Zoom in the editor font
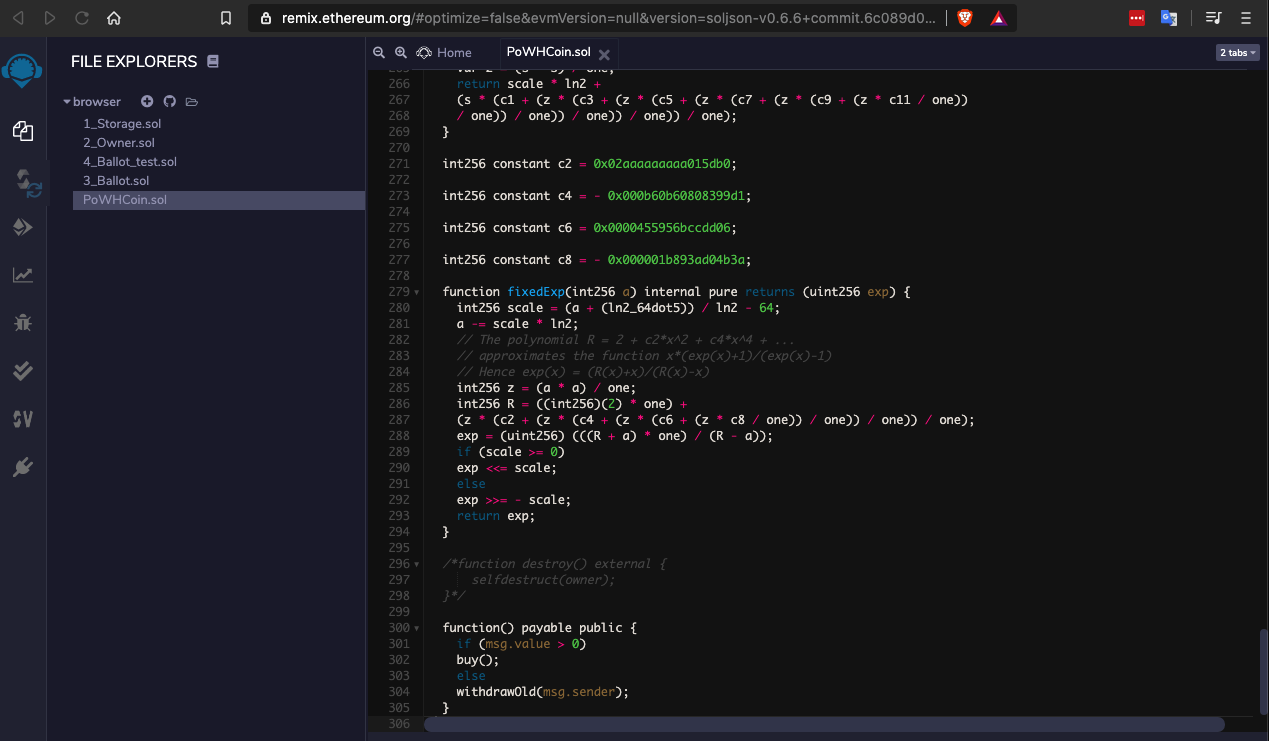The image size is (1269, 741). click(401, 52)
